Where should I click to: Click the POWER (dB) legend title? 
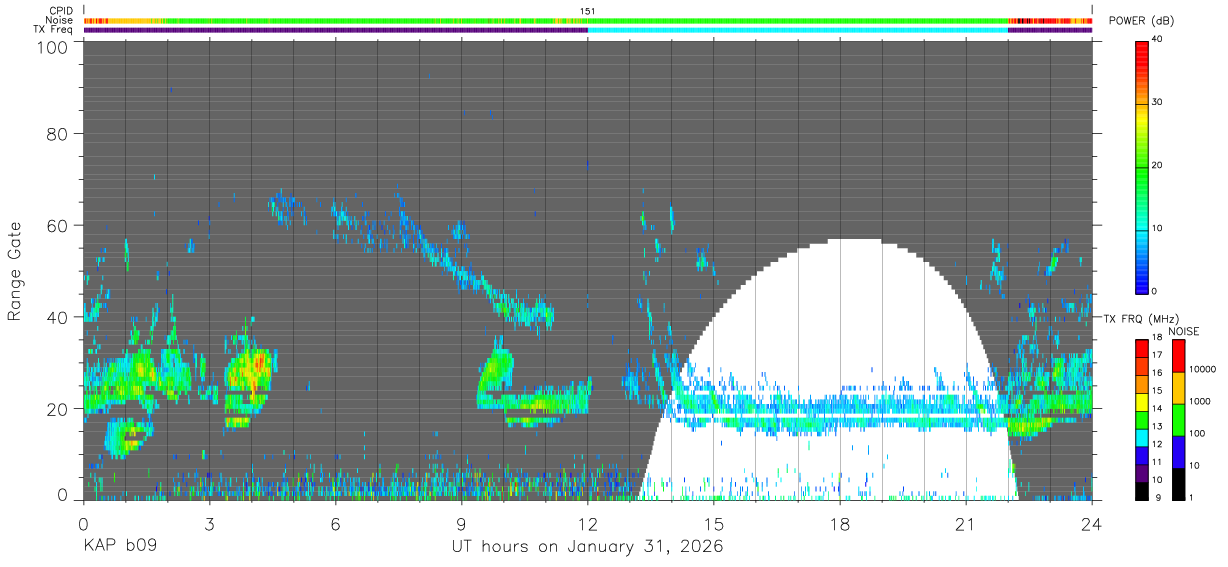click(1142, 21)
